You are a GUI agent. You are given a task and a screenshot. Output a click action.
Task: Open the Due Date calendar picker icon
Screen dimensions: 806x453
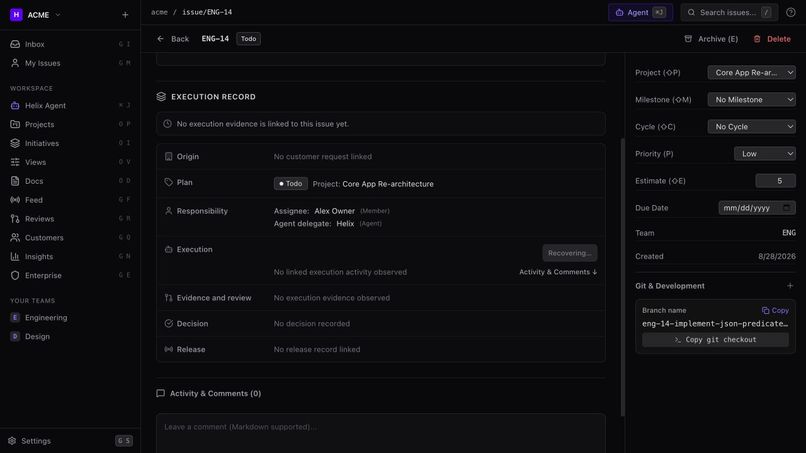(x=786, y=208)
